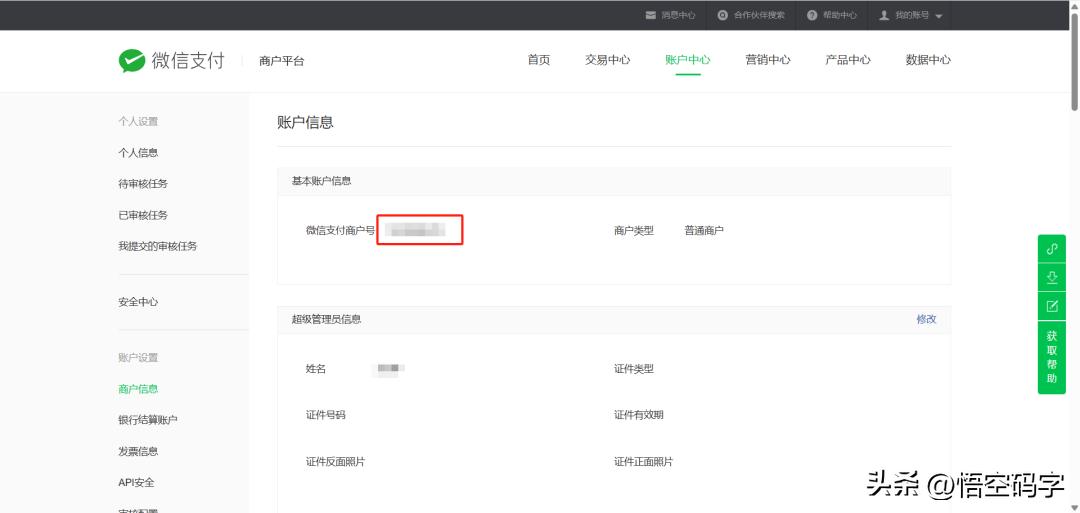Click the user avatar icon beside 我的账号

(x=884, y=15)
